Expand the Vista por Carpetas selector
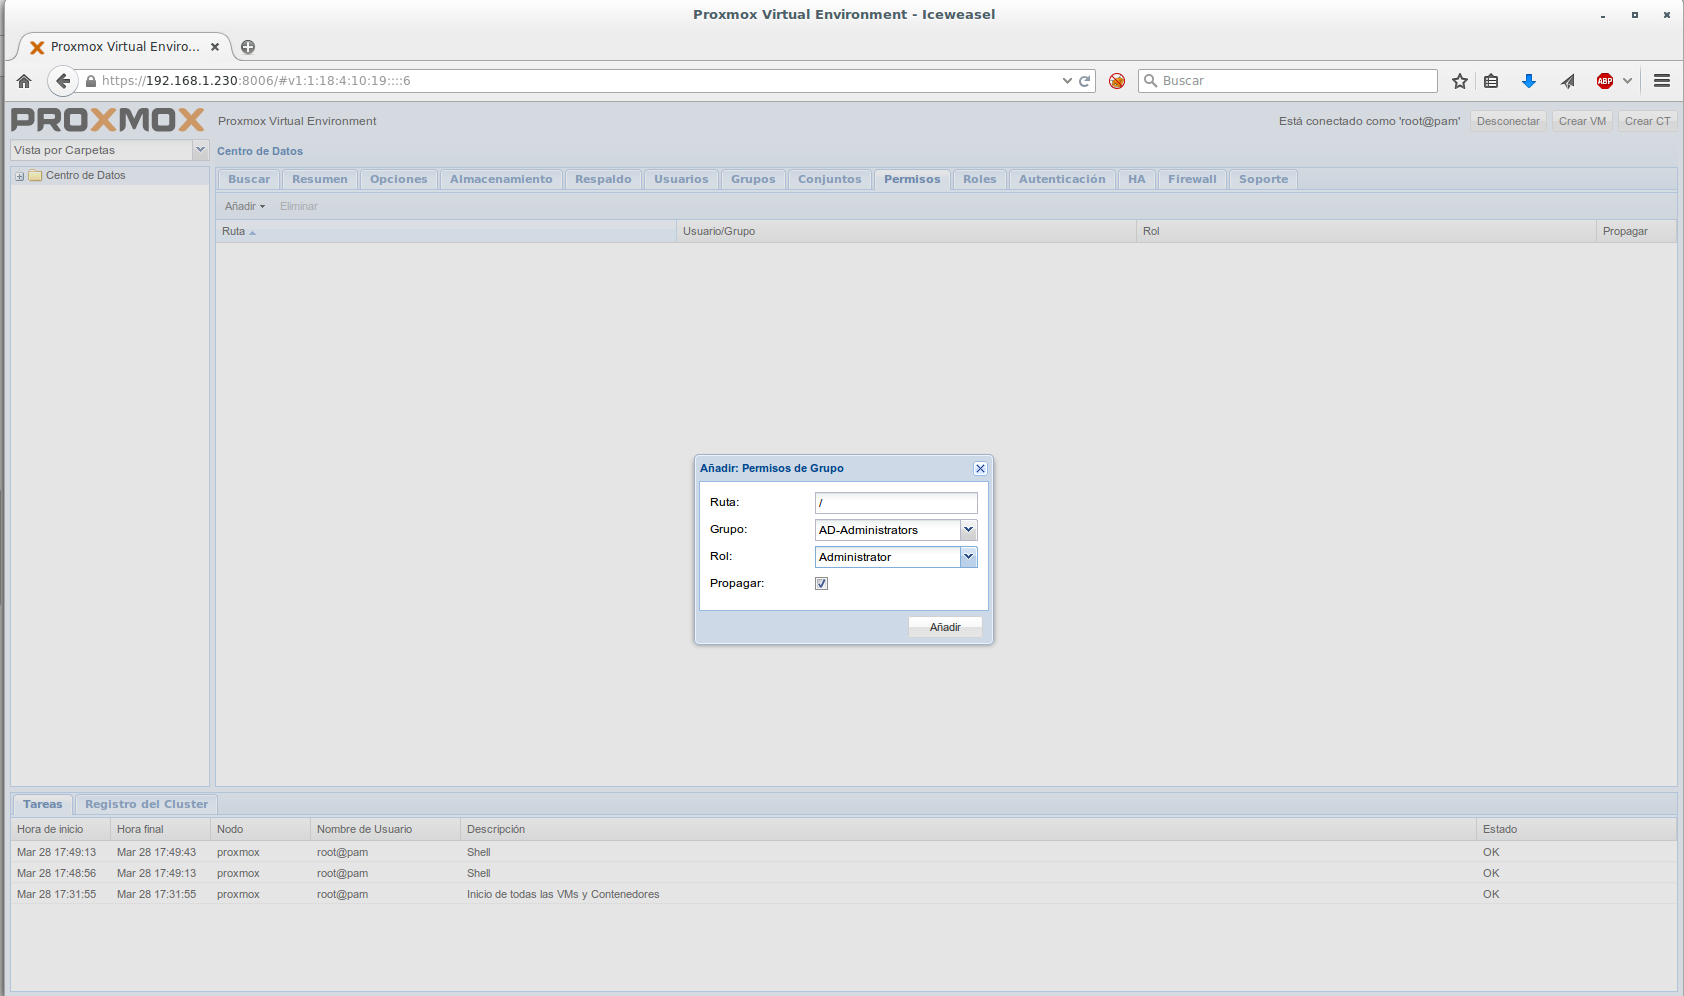The width and height of the screenshot is (1684, 996). click(200, 150)
